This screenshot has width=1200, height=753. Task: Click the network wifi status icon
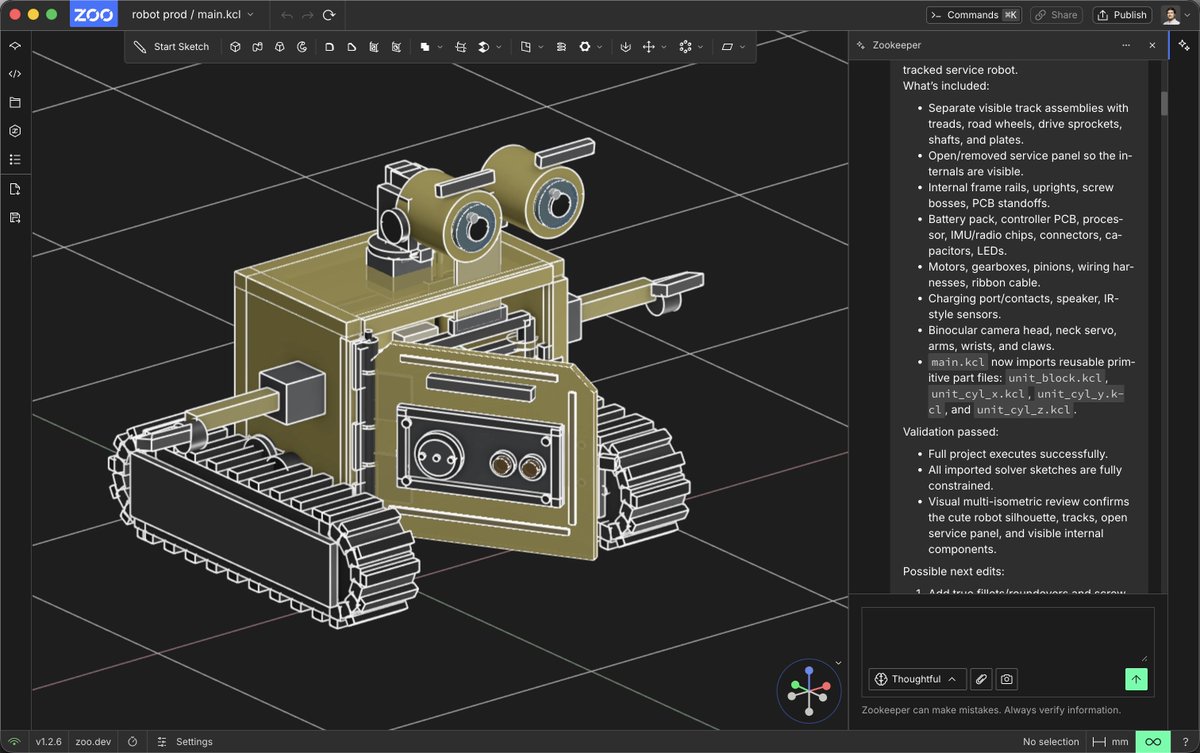pos(14,742)
